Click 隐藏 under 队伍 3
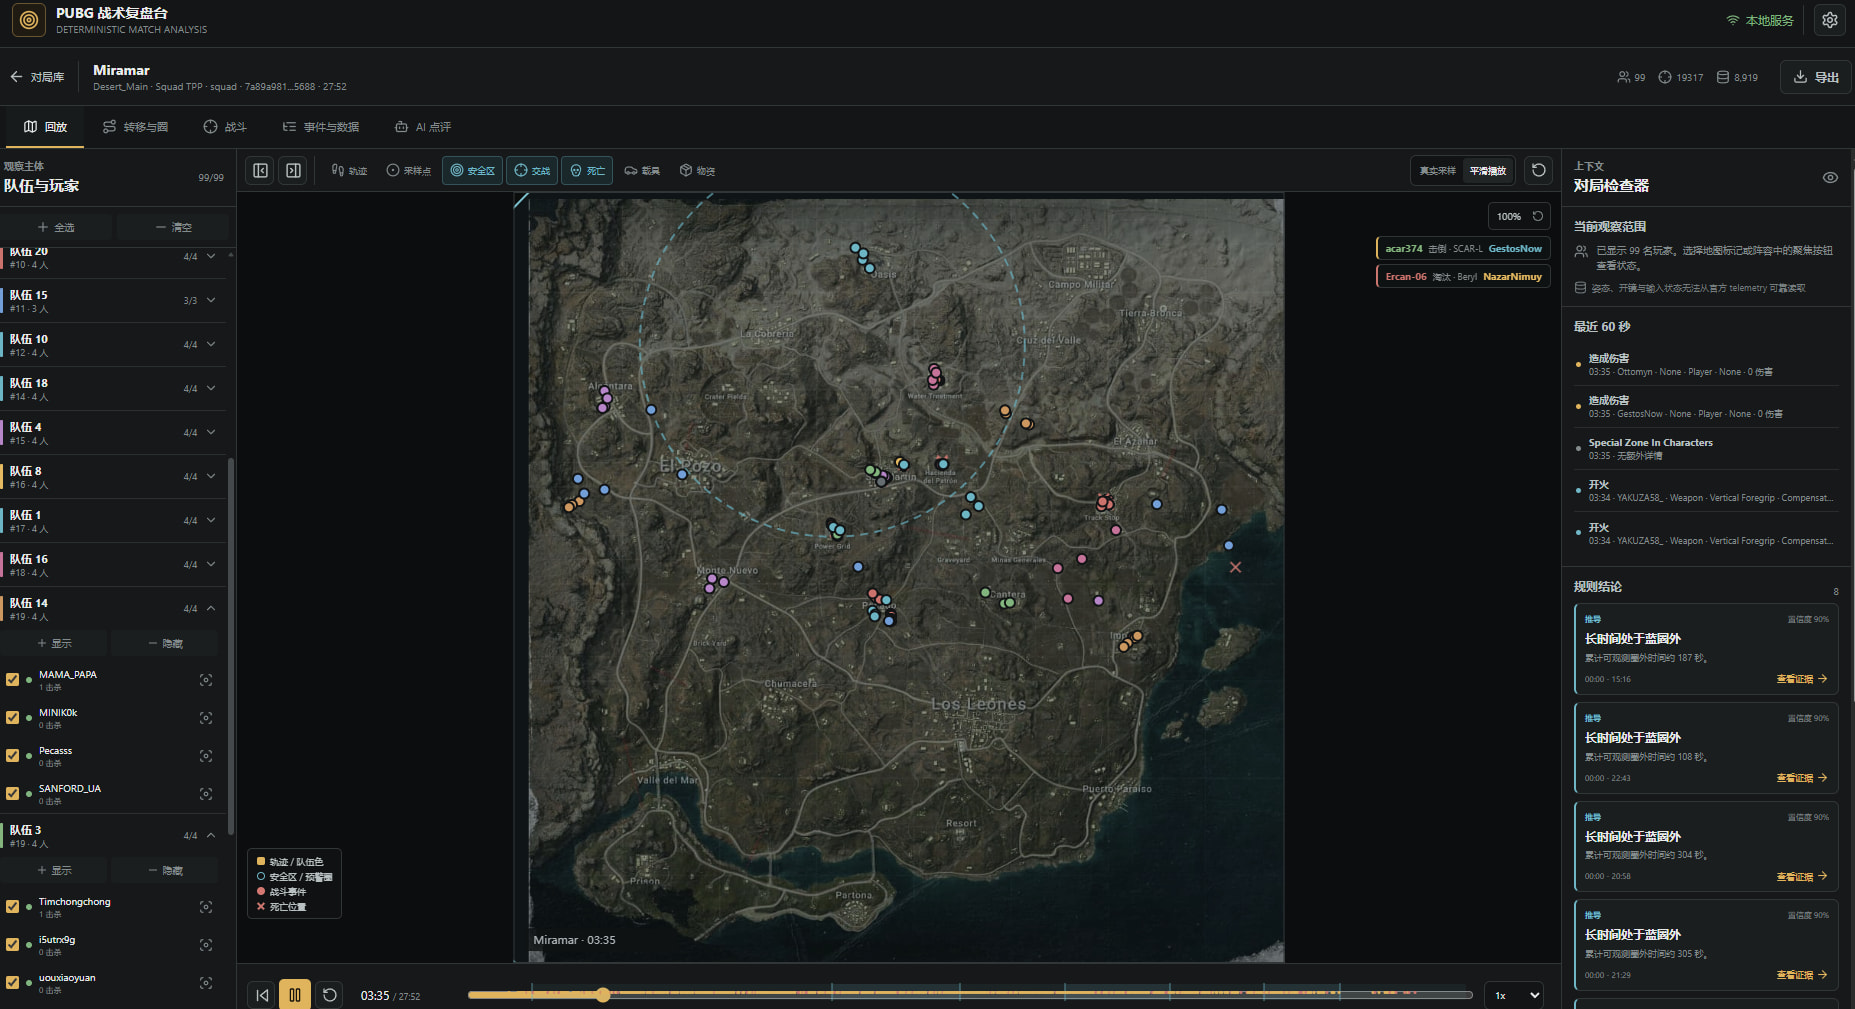Image resolution: width=1855 pixels, height=1009 pixels. 165,870
